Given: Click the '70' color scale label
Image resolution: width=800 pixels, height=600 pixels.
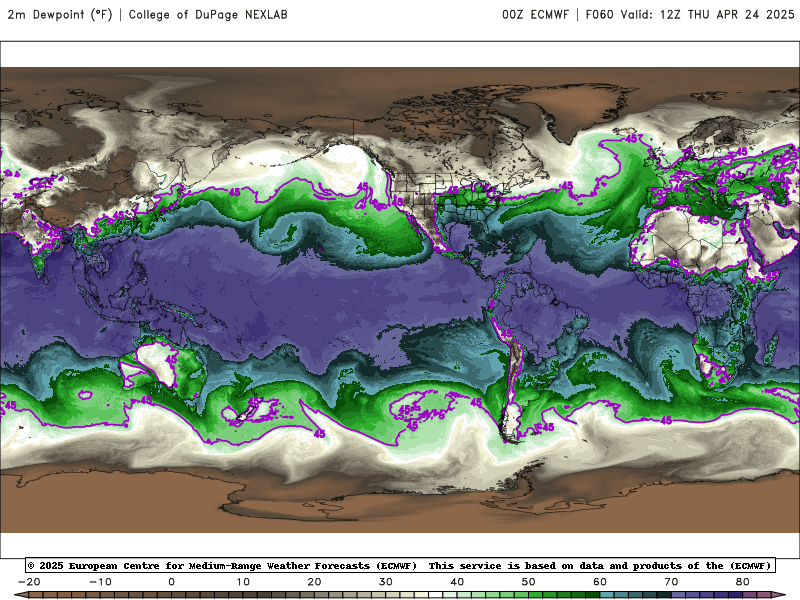Looking at the screenshot, I should [x=671, y=582].
